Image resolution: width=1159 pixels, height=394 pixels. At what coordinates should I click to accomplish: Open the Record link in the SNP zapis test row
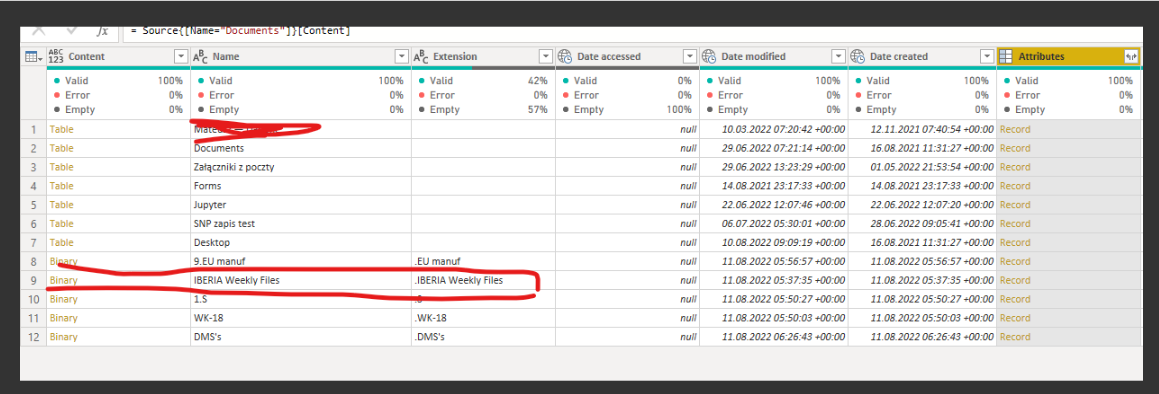click(x=1015, y=223)
